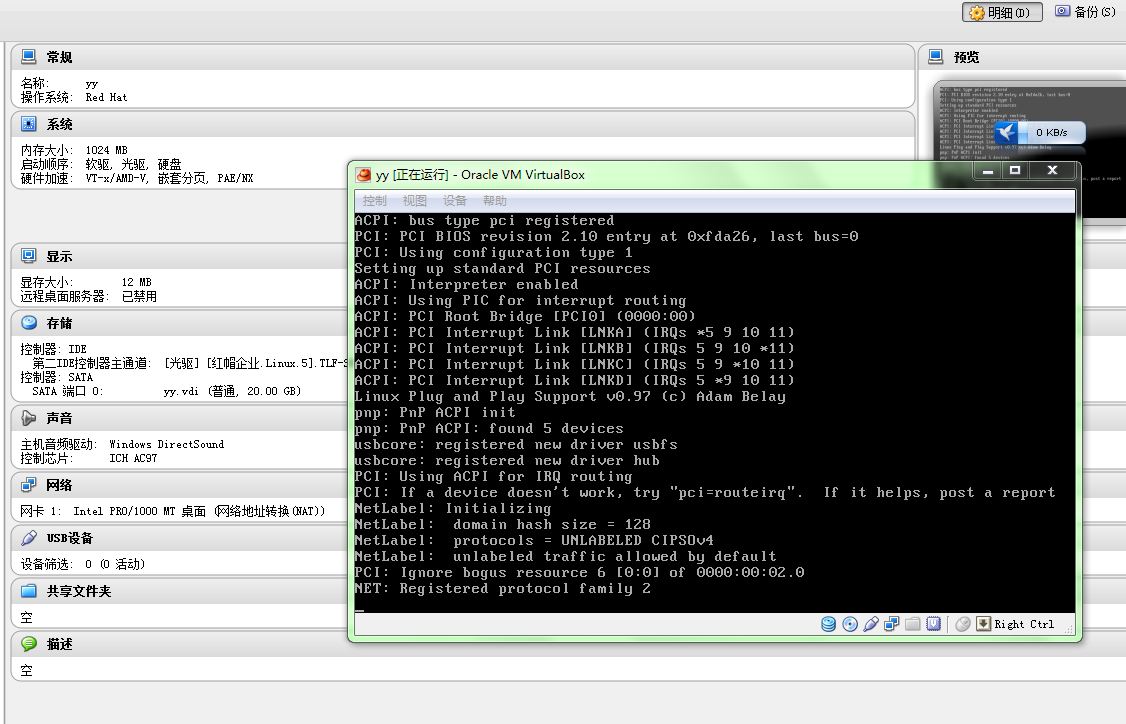Click the 0 KB/s speed indicator

click(x=1051, y=133)
